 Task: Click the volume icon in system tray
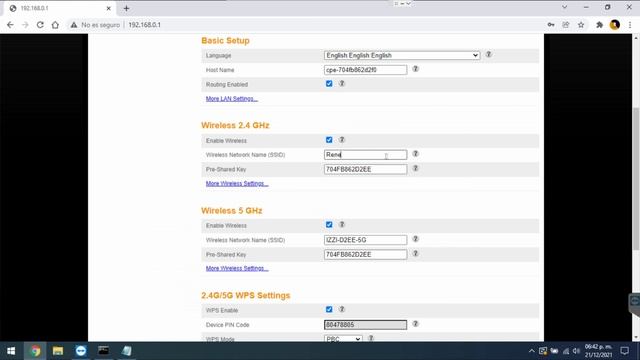[576, 351]
